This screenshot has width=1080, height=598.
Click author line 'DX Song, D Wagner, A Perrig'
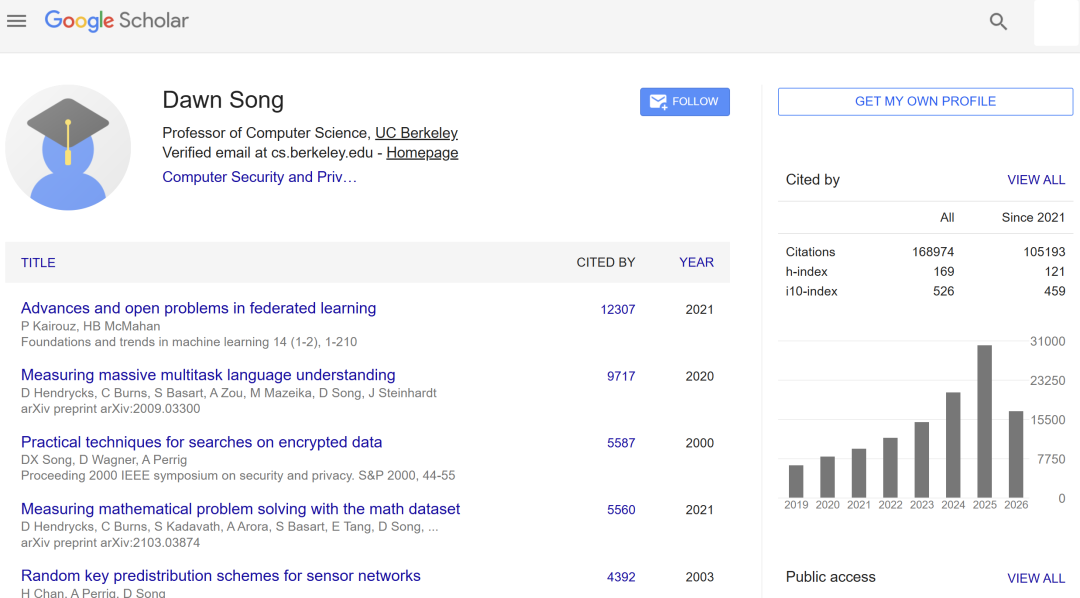[103, 460]
